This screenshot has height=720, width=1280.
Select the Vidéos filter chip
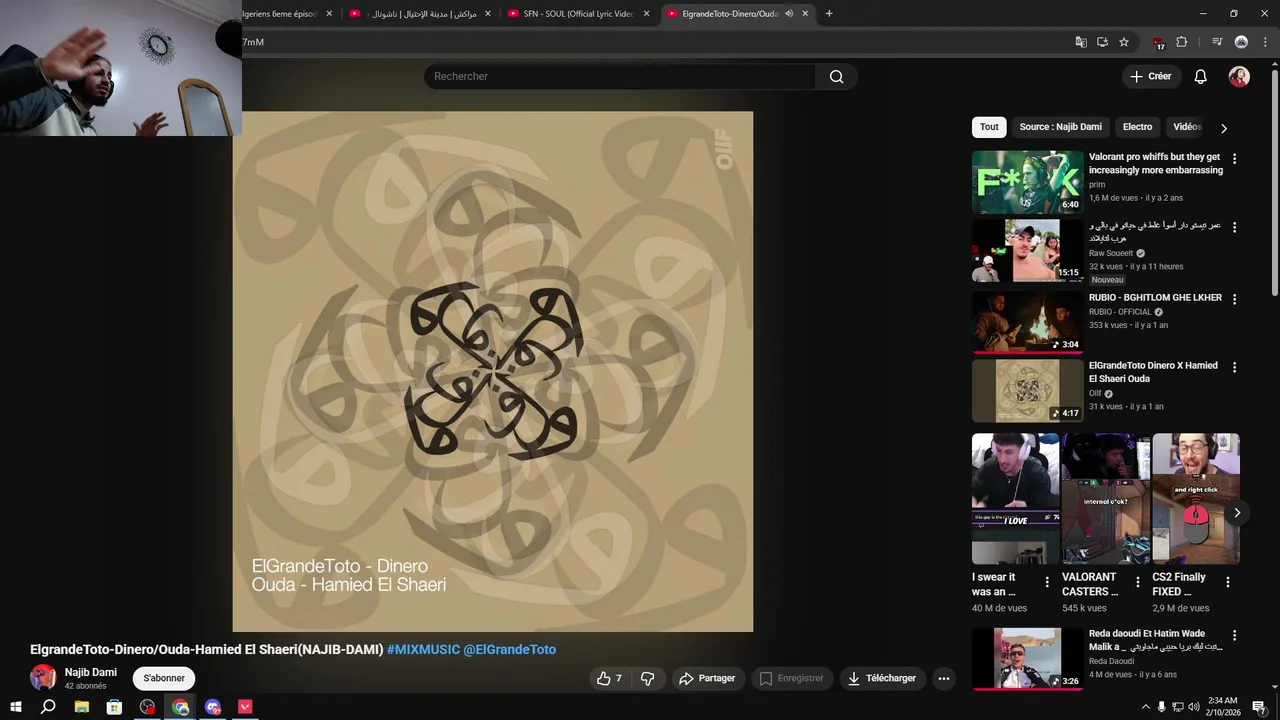coord(1187,127)
